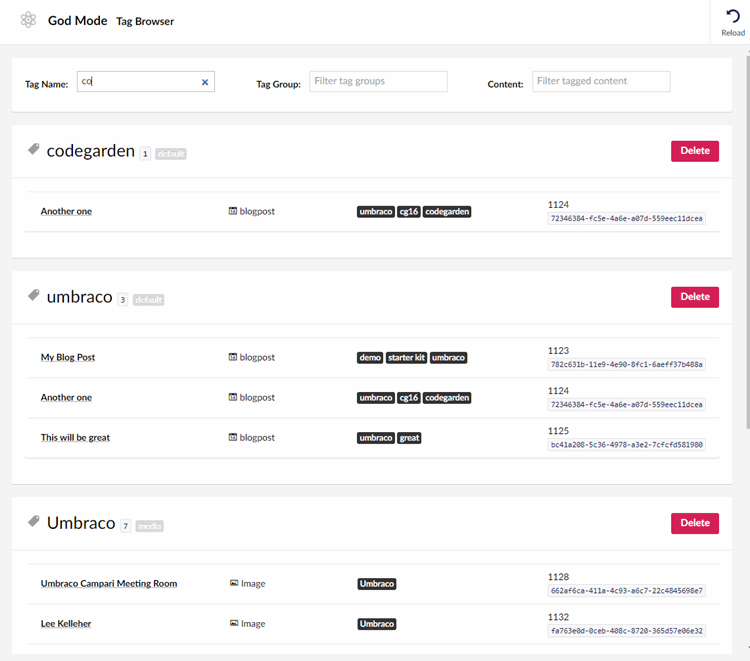750x661 pixels.
Task: Click the 'media' group label next to Umbraco
Action: click(x=149, y=526)
